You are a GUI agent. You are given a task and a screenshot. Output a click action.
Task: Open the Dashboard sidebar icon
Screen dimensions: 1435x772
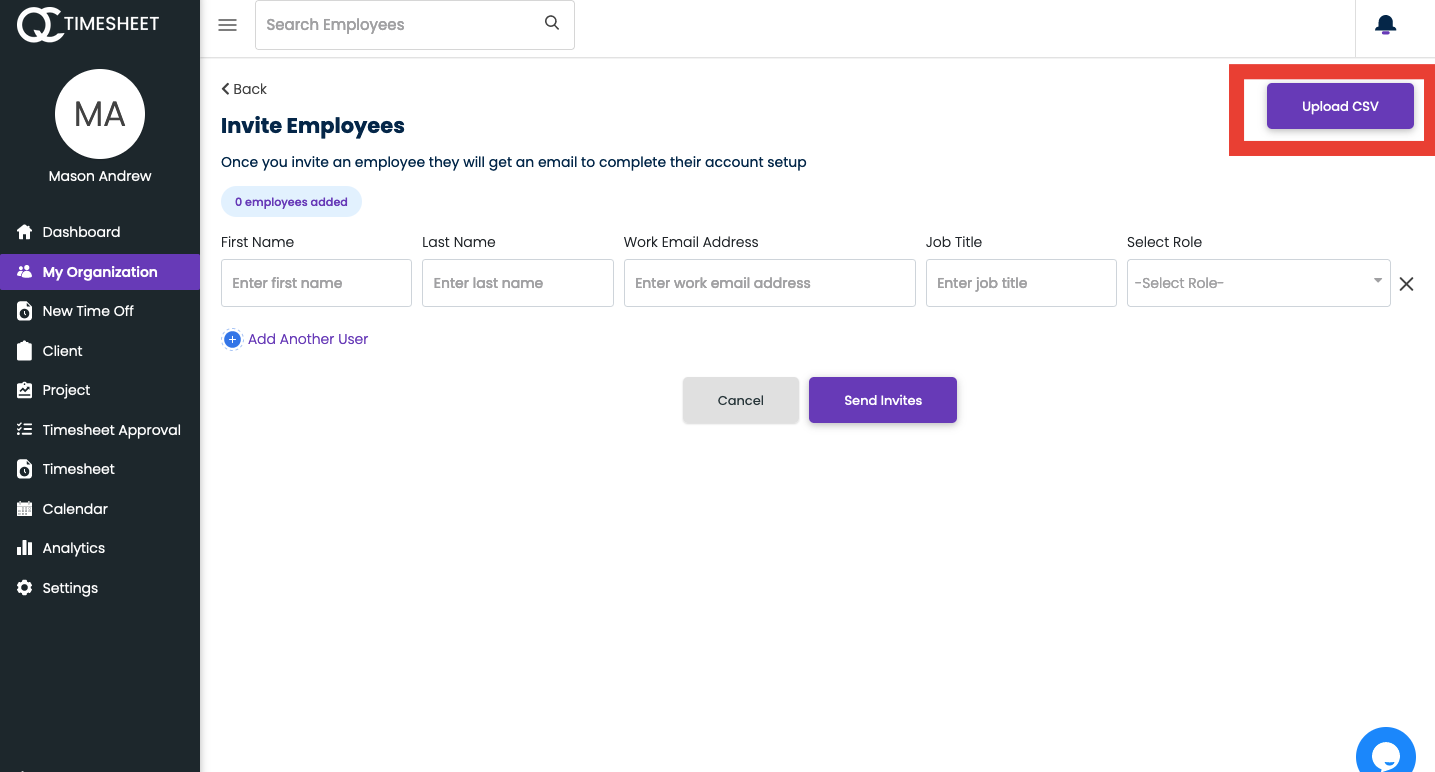point(24,231)
